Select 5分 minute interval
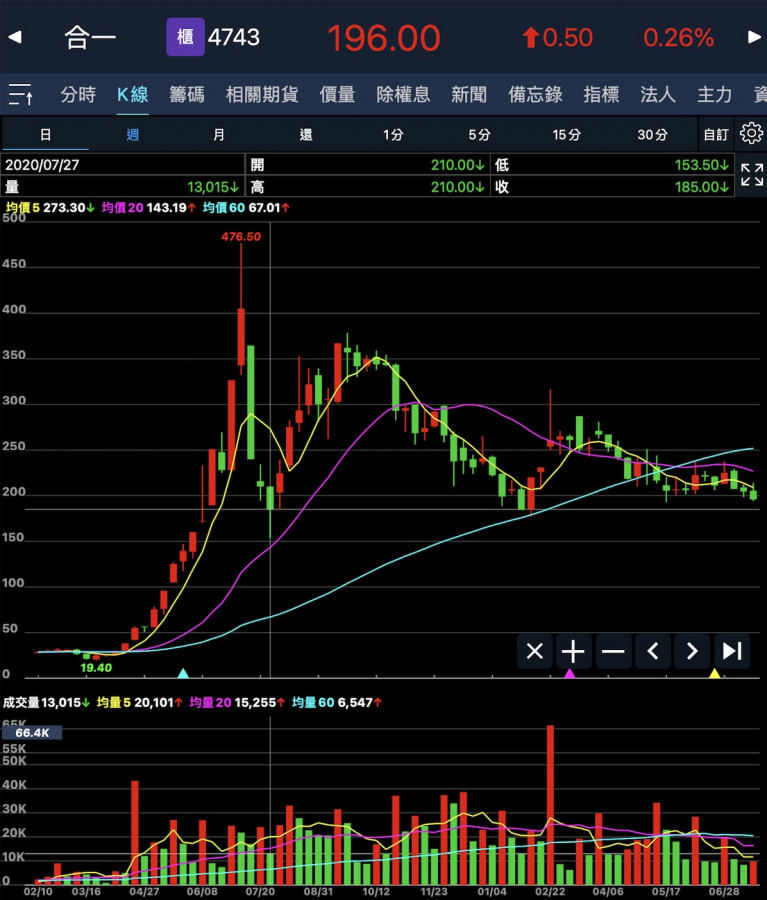Image resolution: width=767 pixels, height=900 pixels. [479, 134]
